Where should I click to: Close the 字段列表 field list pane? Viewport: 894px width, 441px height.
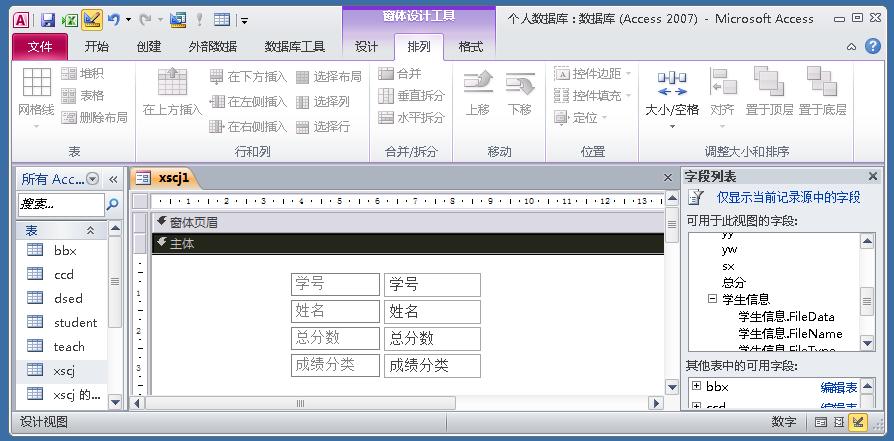click(x=872, y=176)
